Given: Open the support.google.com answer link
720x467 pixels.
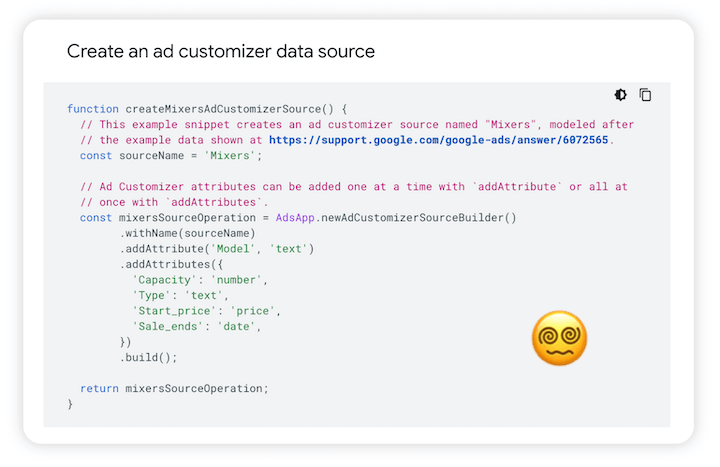Looking at the screenshot, I should (x=439, y=140).
